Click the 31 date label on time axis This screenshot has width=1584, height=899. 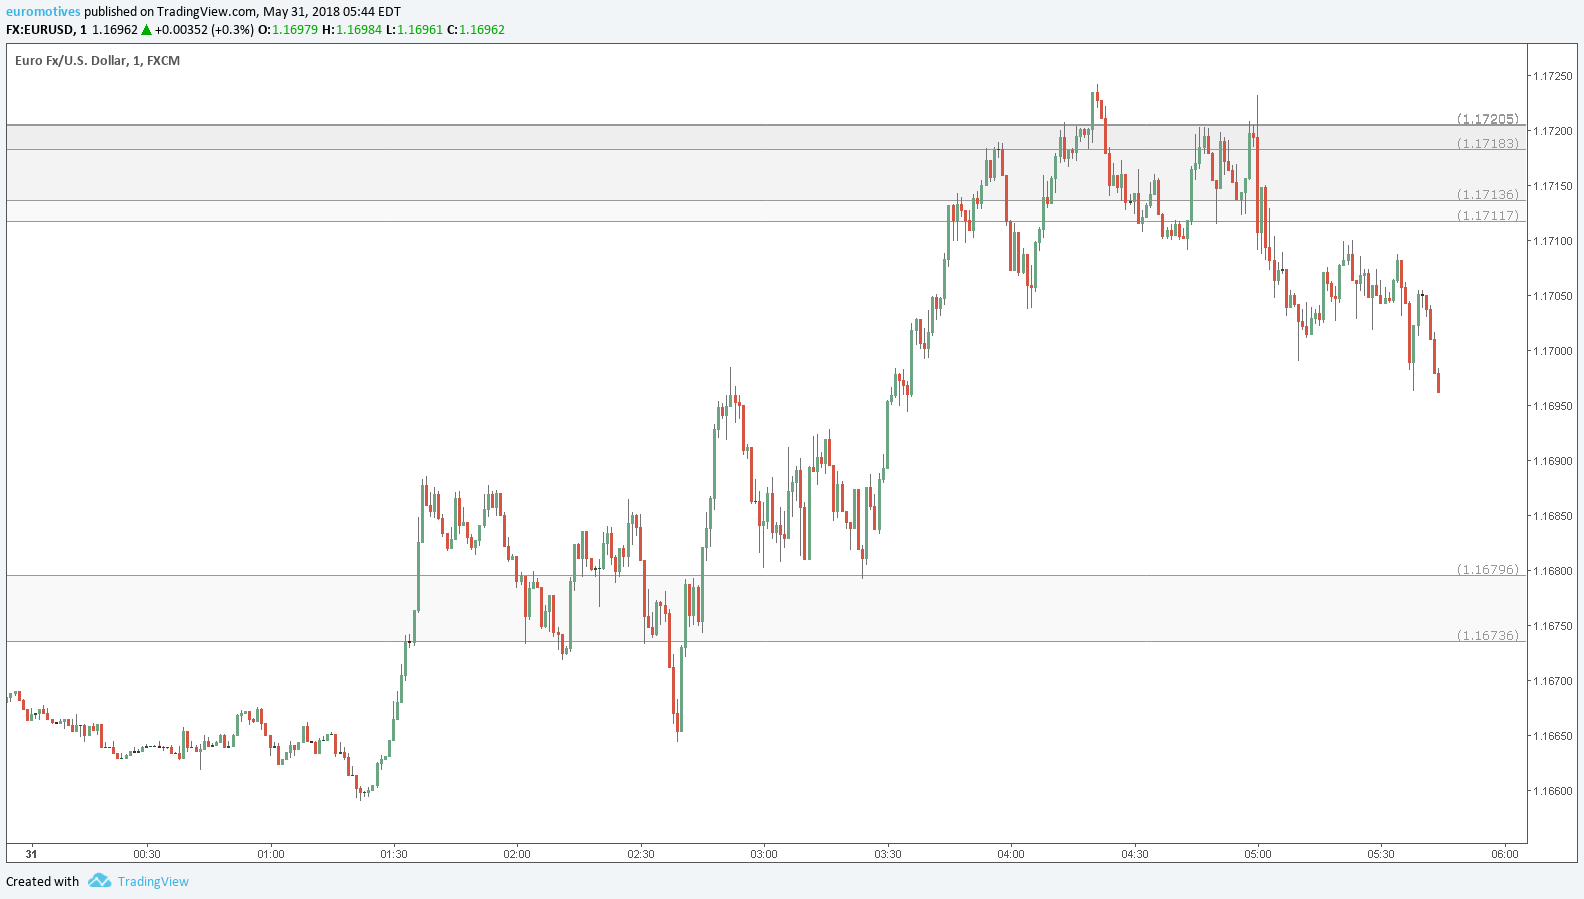pyautogui.click(x=32, y=854)
